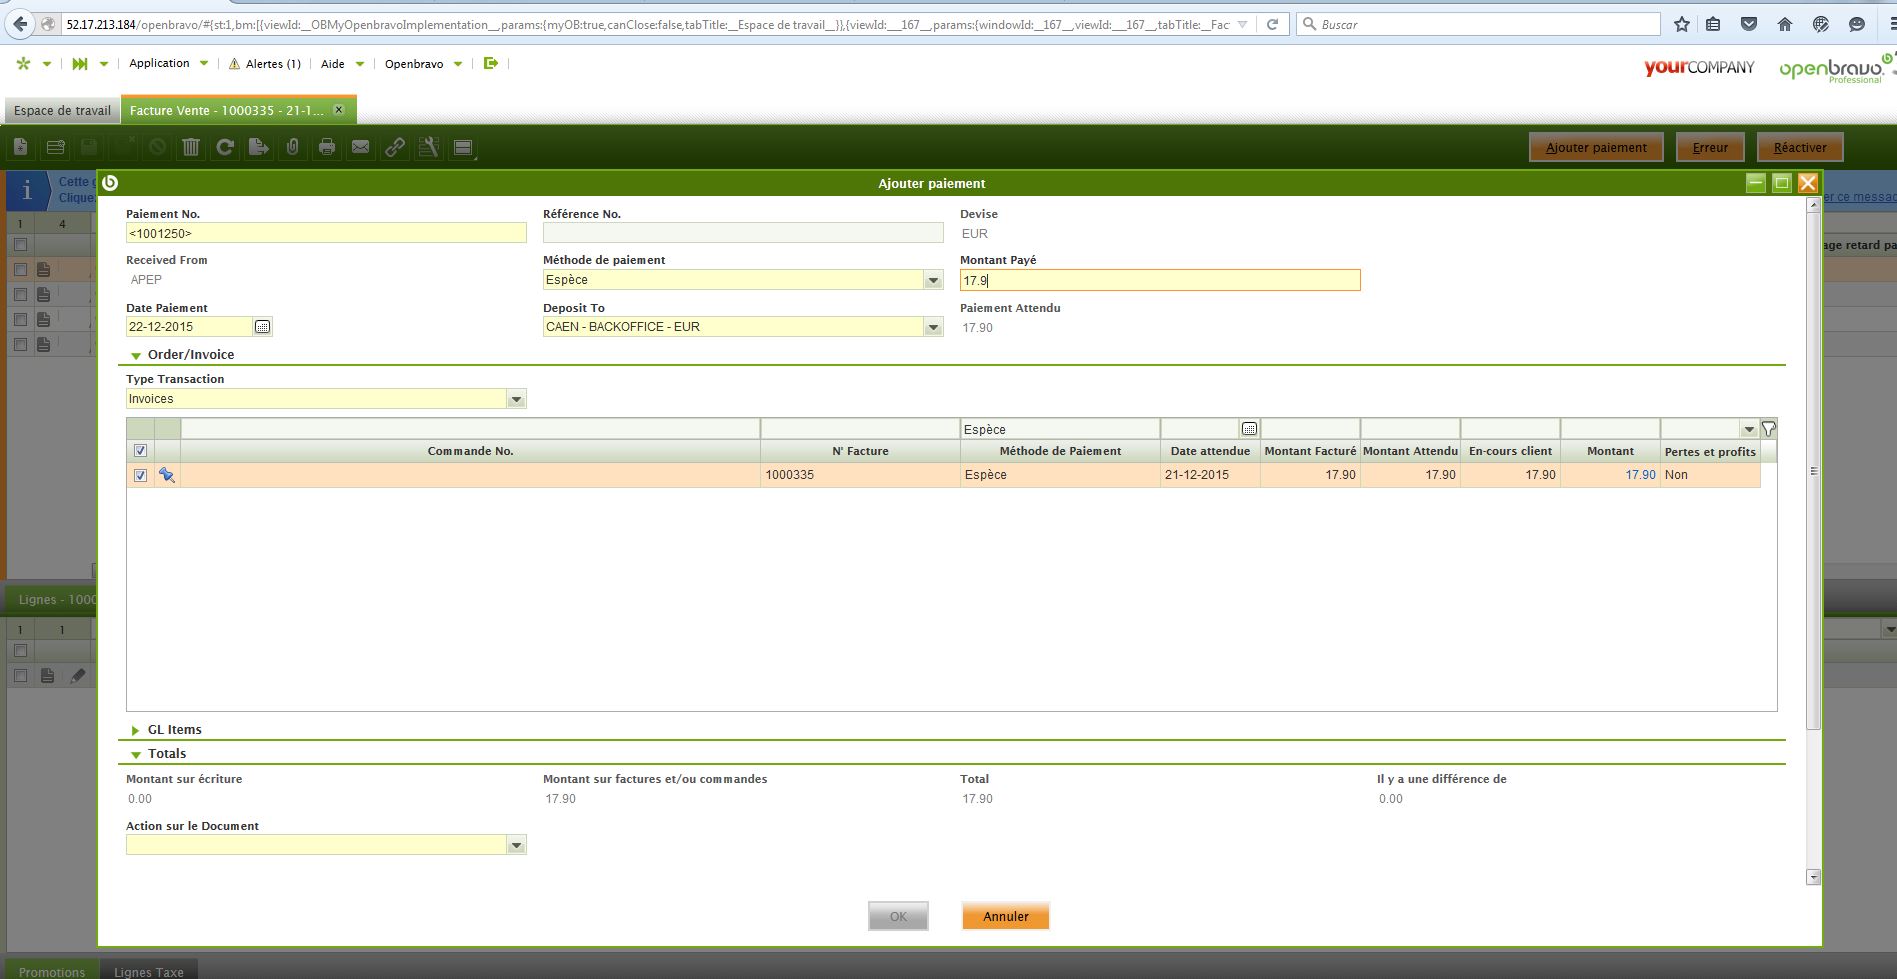Screen dimensions: 1897x979
Task: Click the email envelope toolbar icon
Action: (360, 148)
